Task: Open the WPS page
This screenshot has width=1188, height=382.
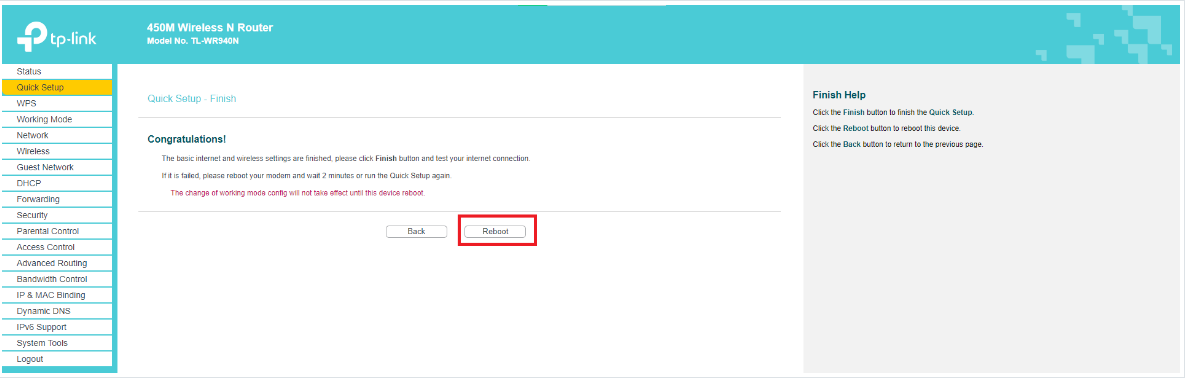Action: 57,103
